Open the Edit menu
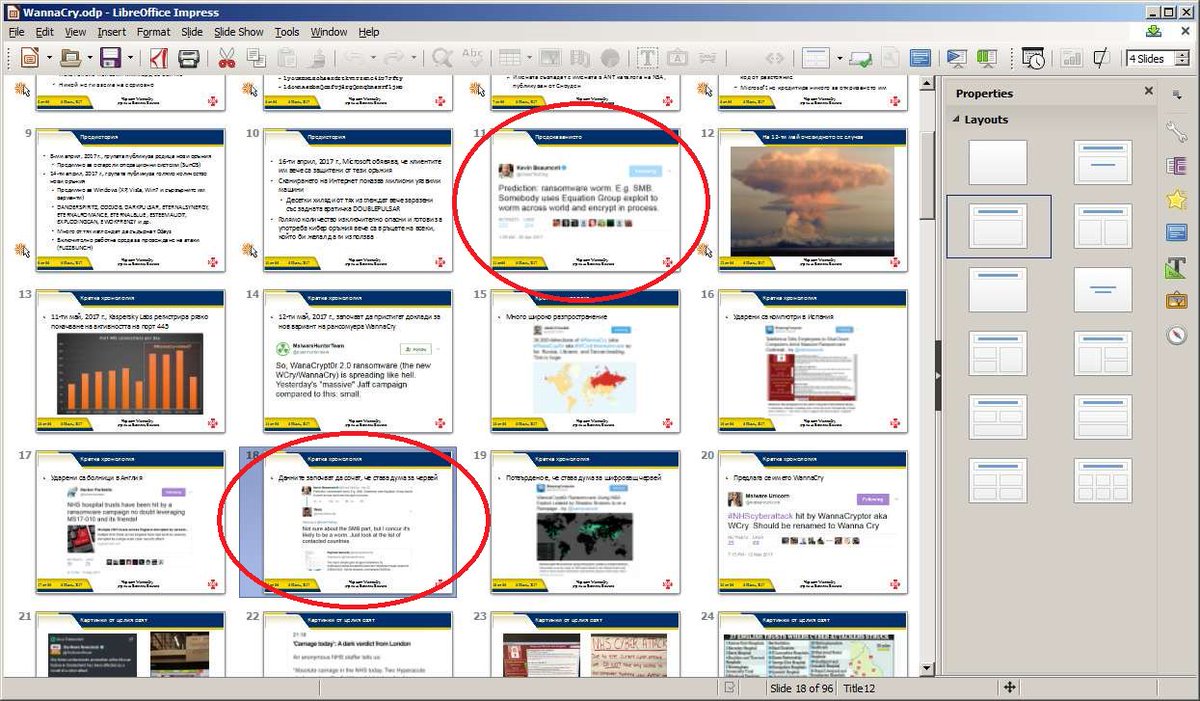This screenshot has height=701, width=1200. click(x=45, y=32)
